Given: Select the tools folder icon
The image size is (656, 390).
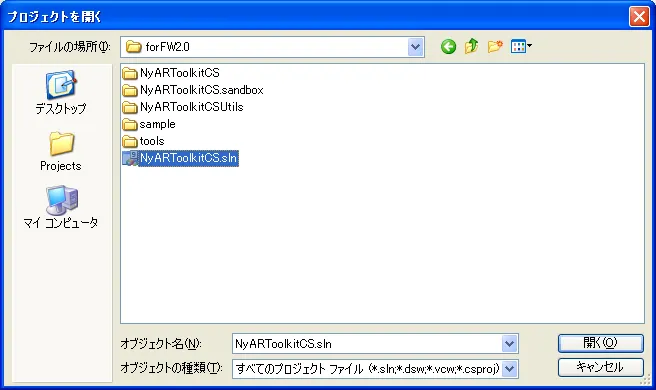Looking at the screenshot, I should 130,141.
